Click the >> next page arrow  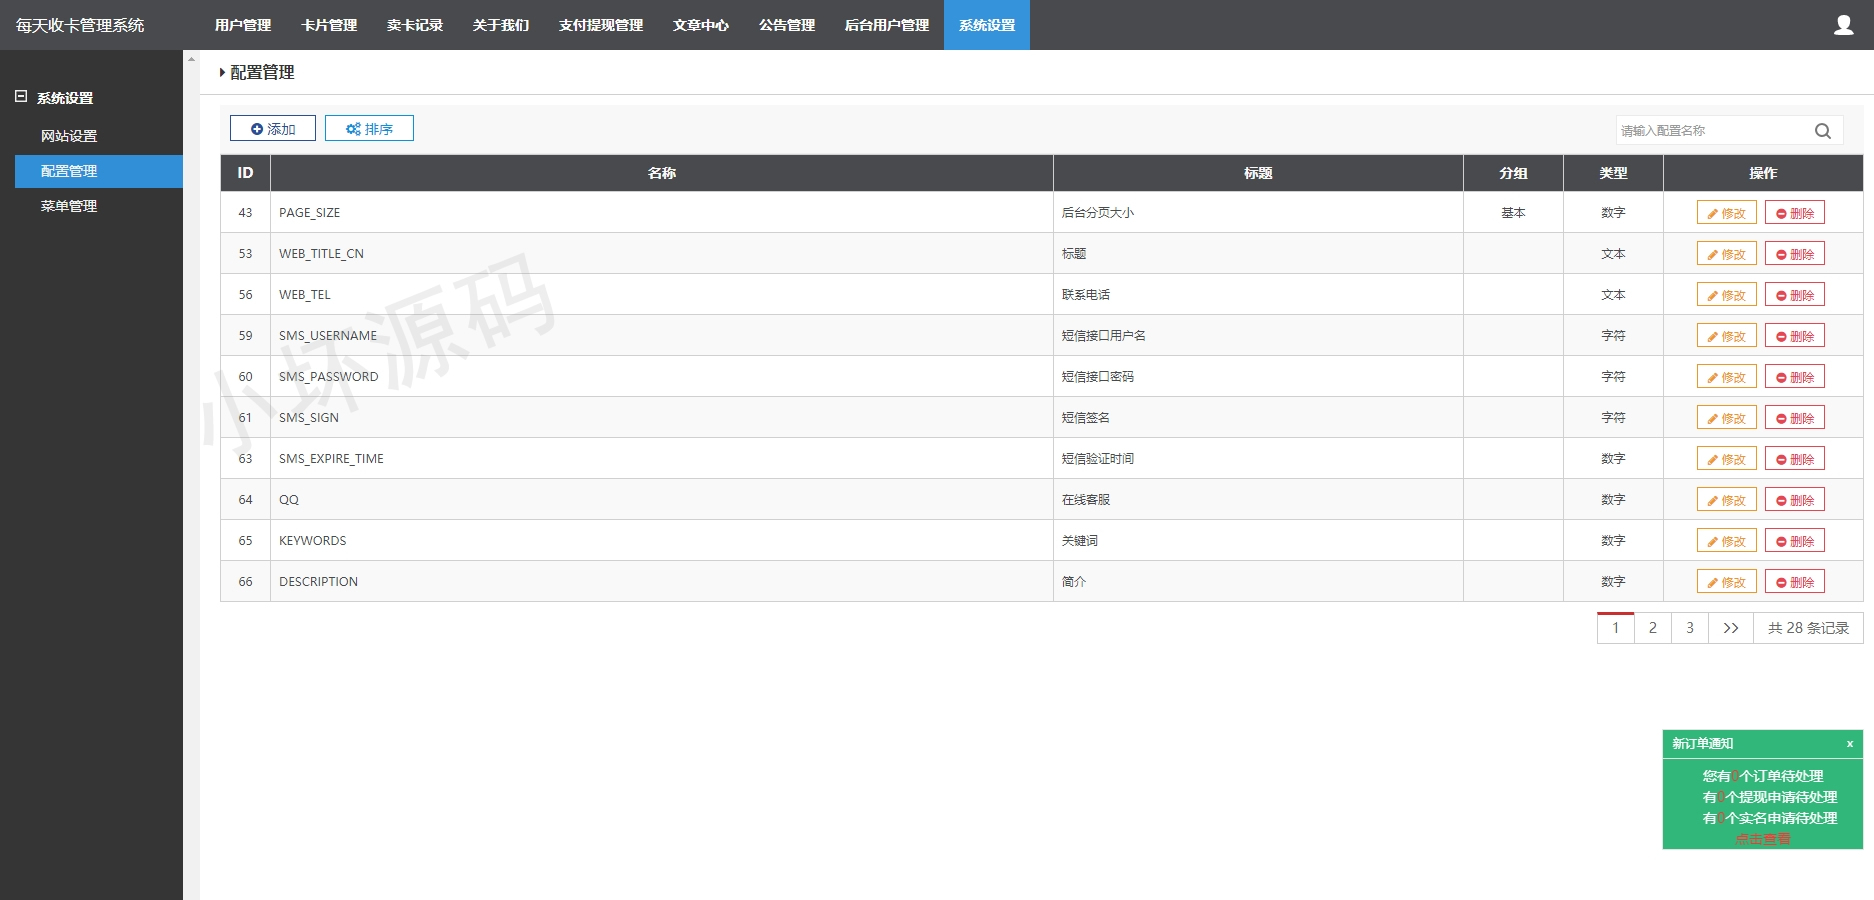pos(1731,628)
